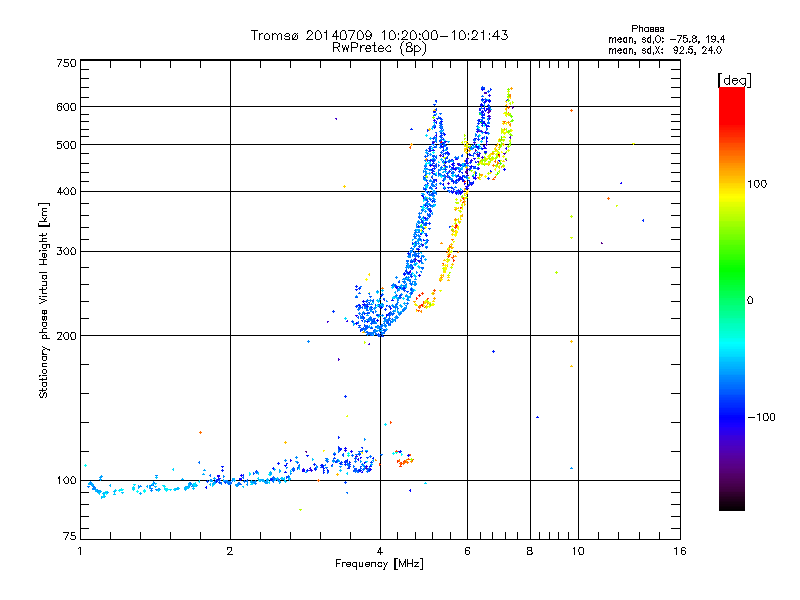
Task: Click the x-axis tick label '1'
Action: [x=80, y=551]
